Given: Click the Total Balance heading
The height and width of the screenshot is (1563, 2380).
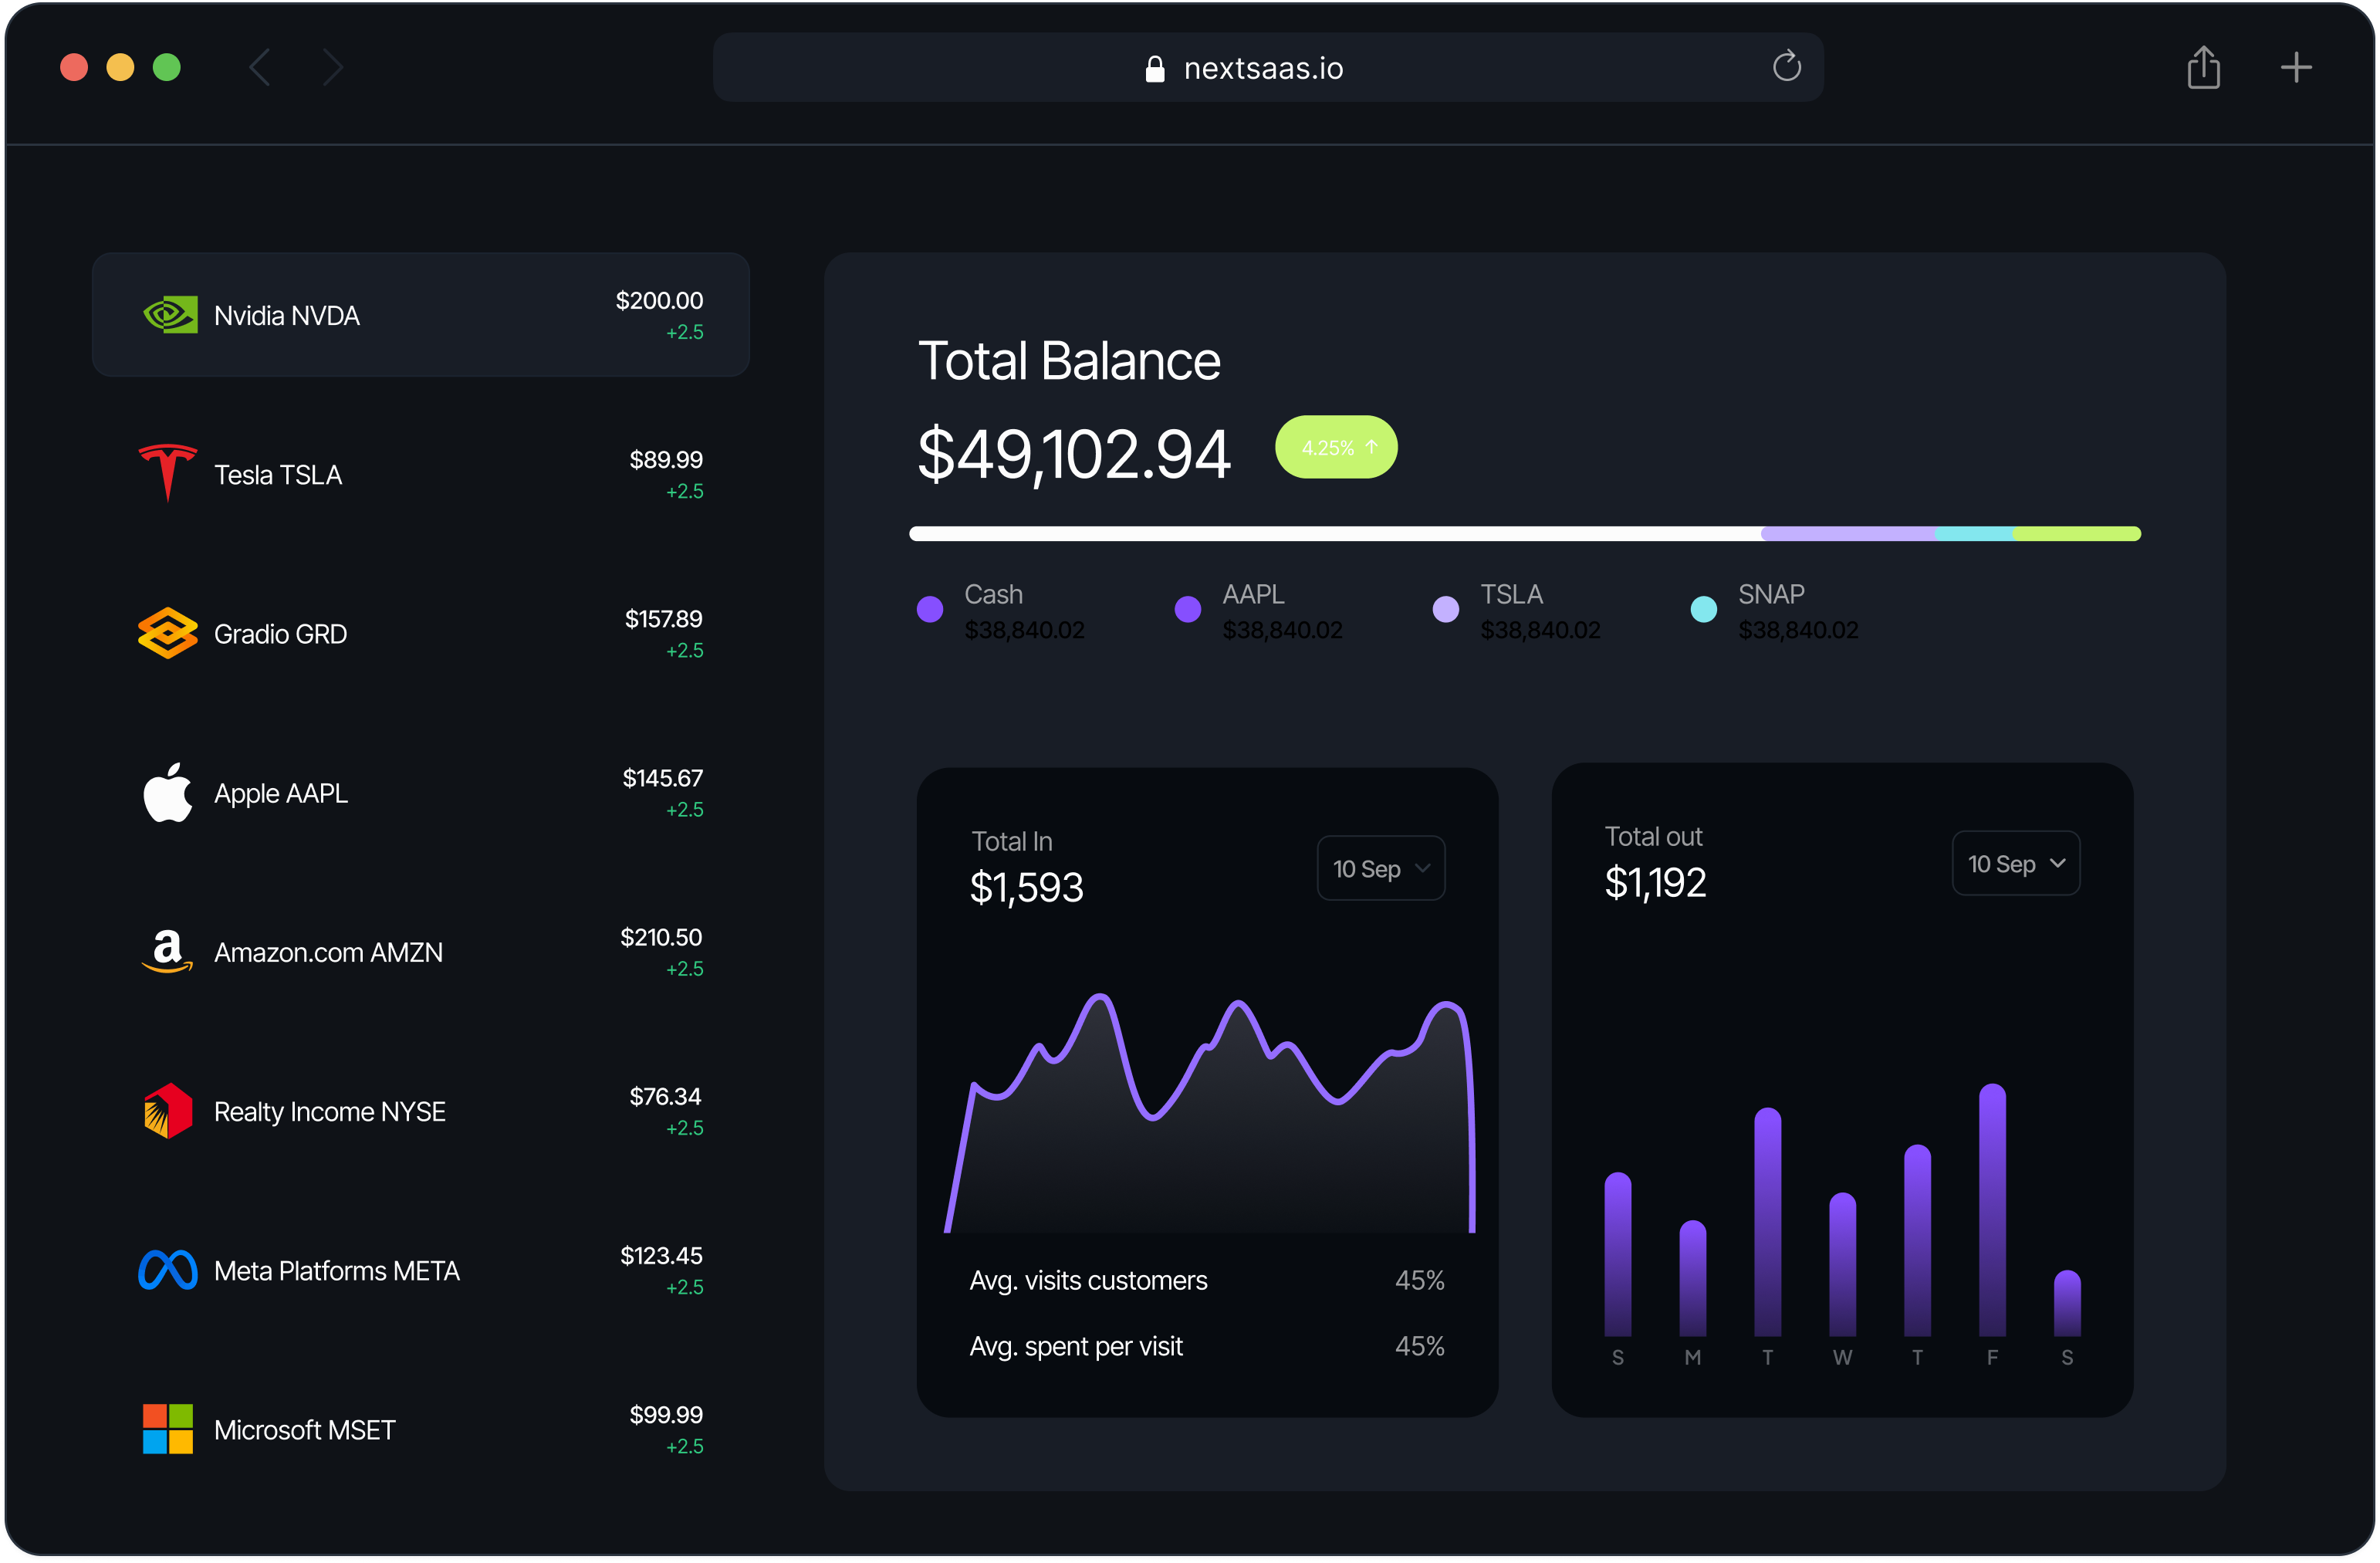Looking at the screenshot, I should pos(1069,360).
